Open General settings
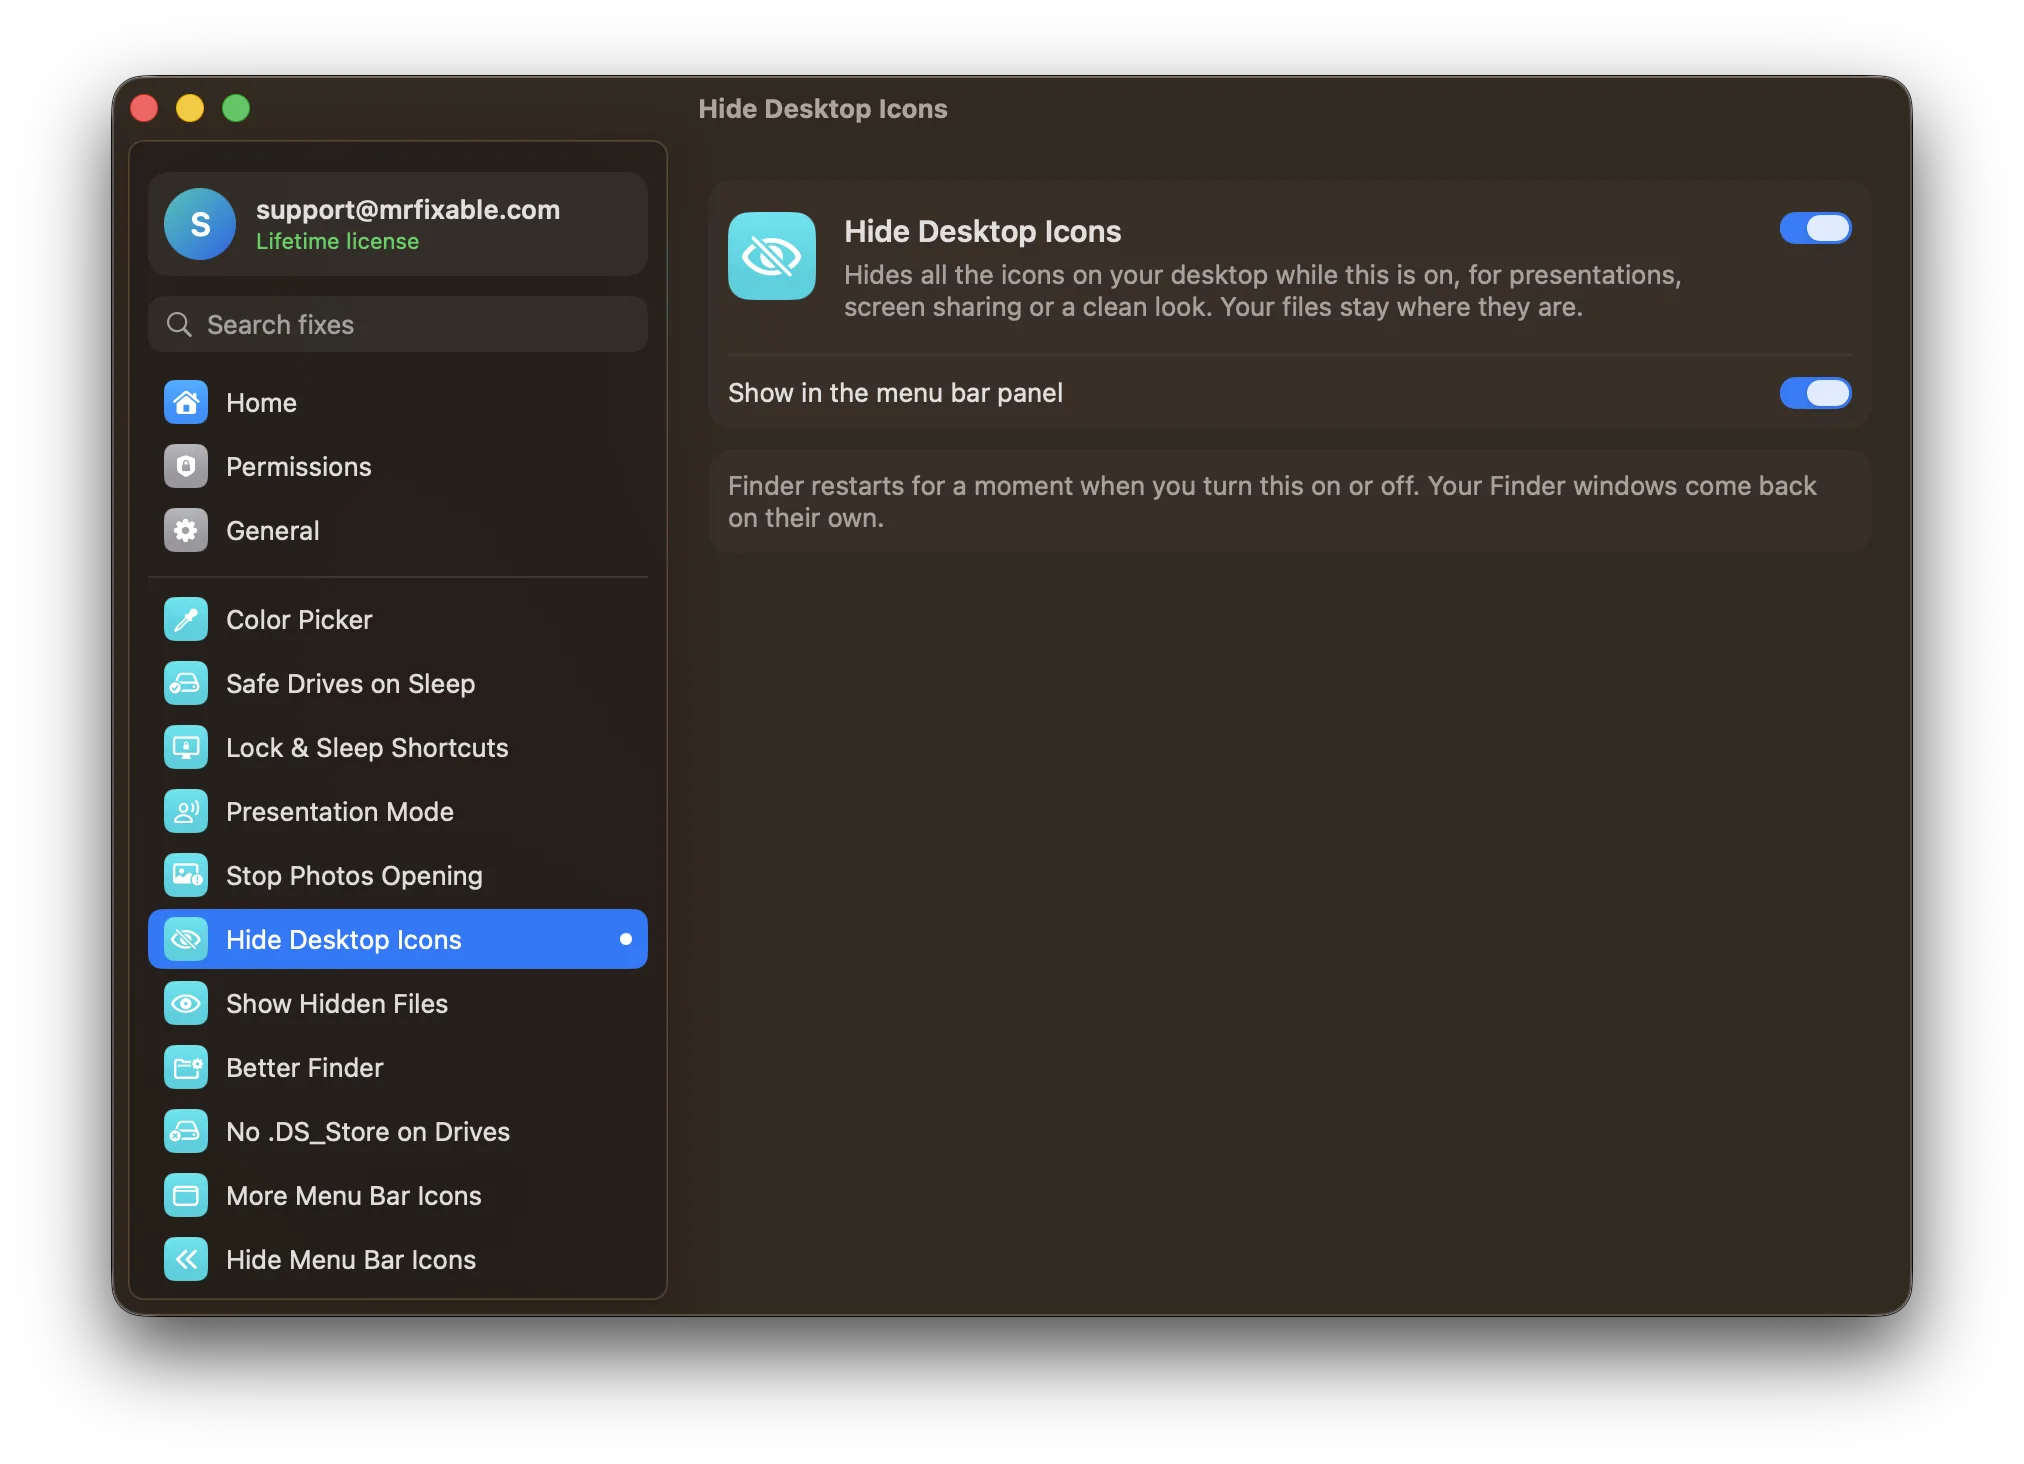 pyautogui.click(x=398, y=530)
